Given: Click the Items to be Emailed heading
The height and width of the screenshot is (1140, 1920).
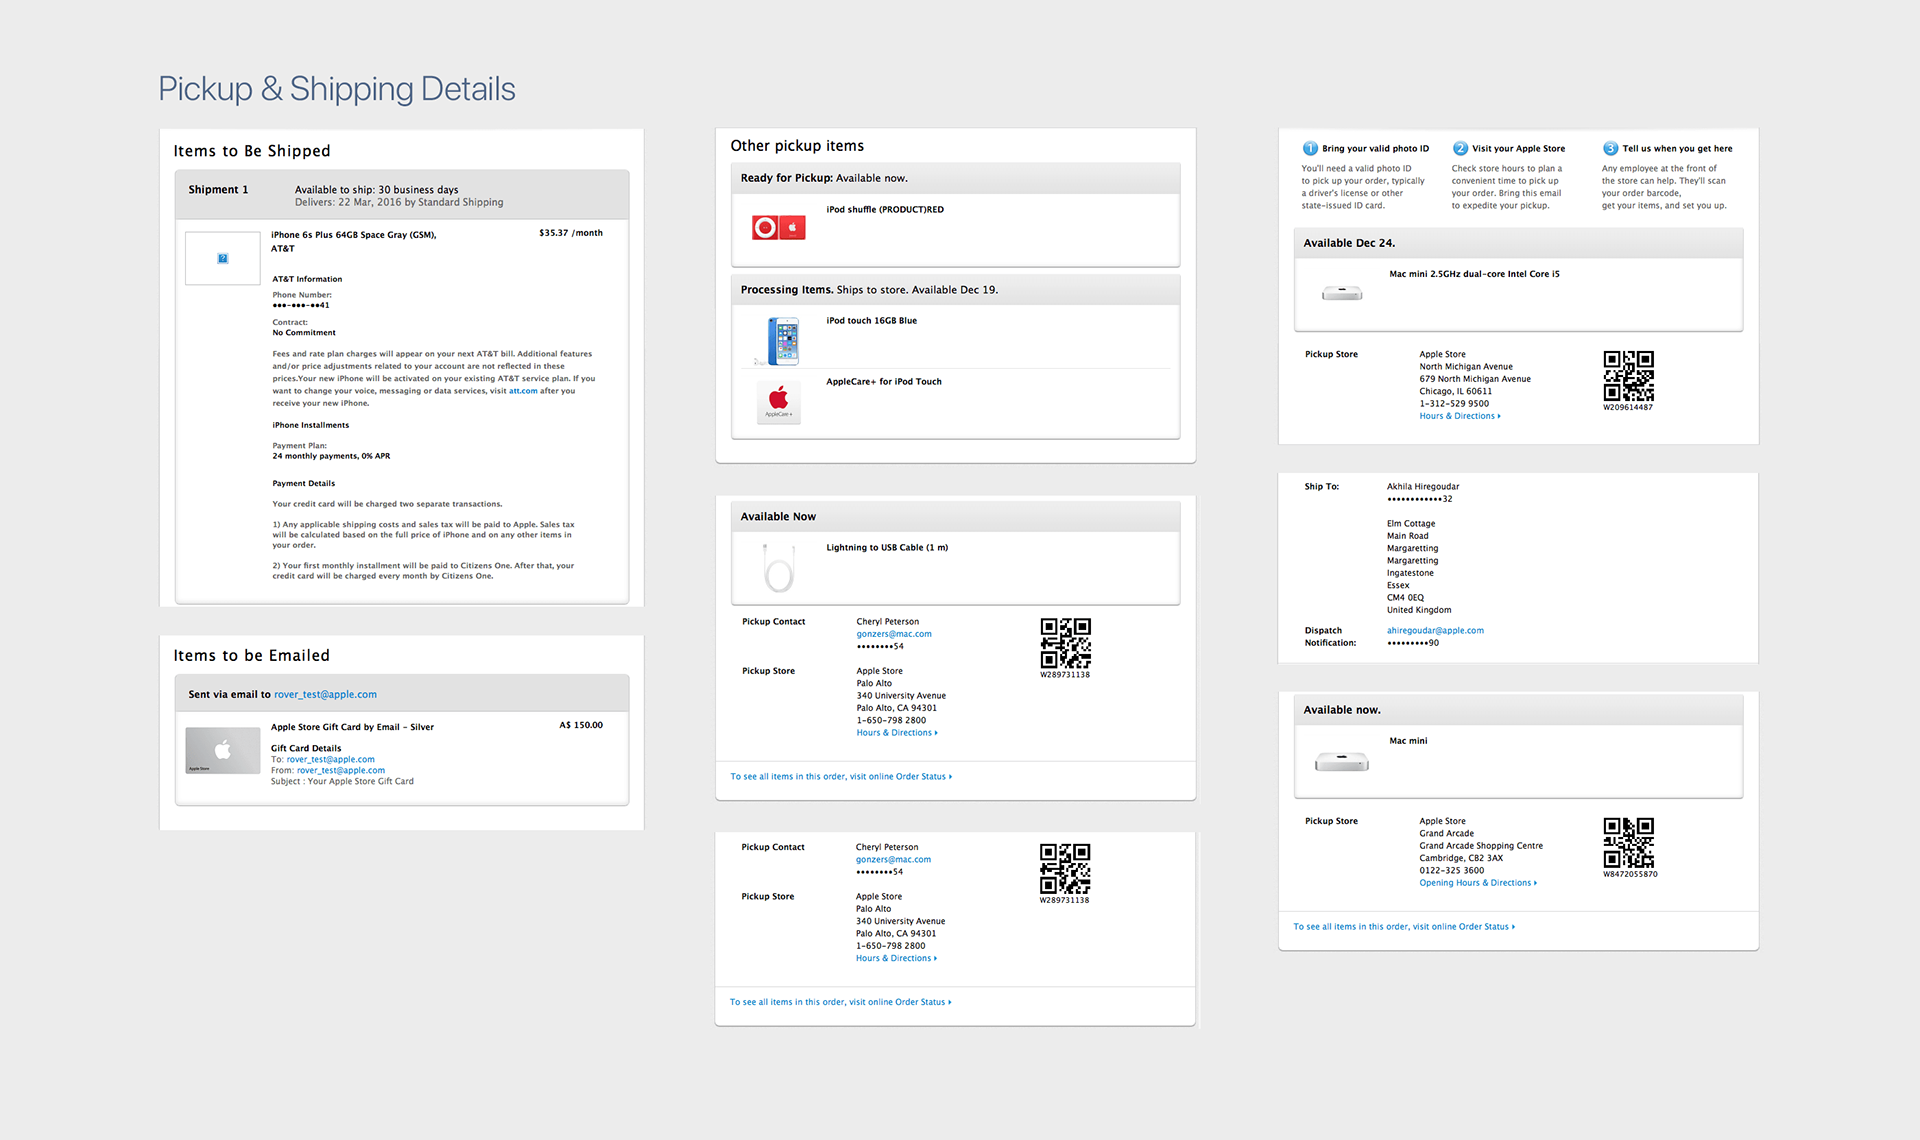Looking at the screenshot, I should pos(251,656).
